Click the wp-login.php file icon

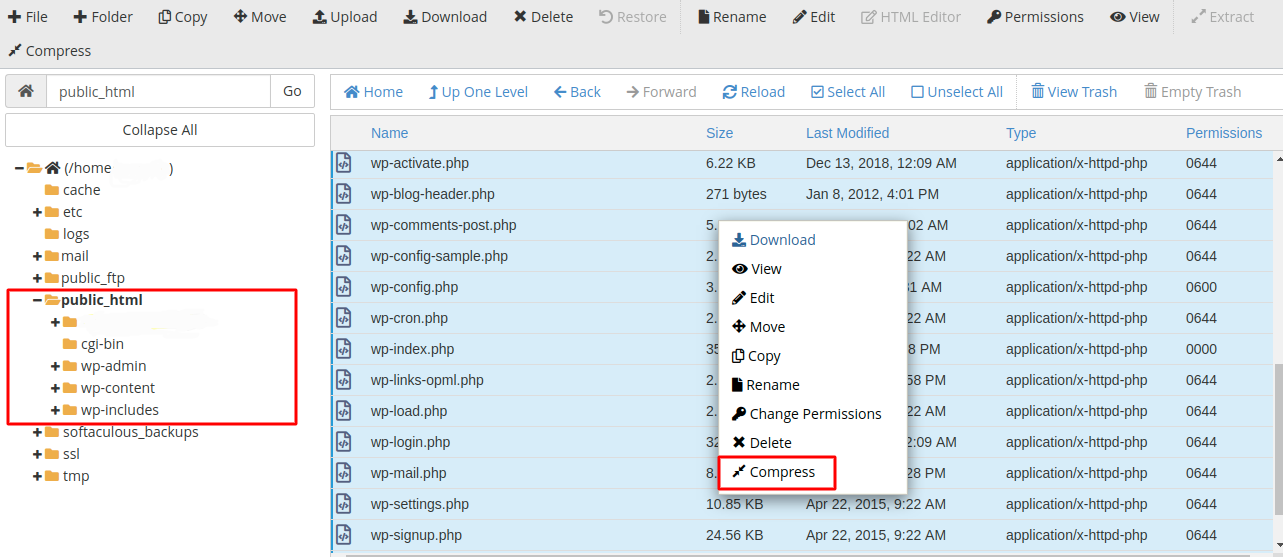[x=344, y=442]
